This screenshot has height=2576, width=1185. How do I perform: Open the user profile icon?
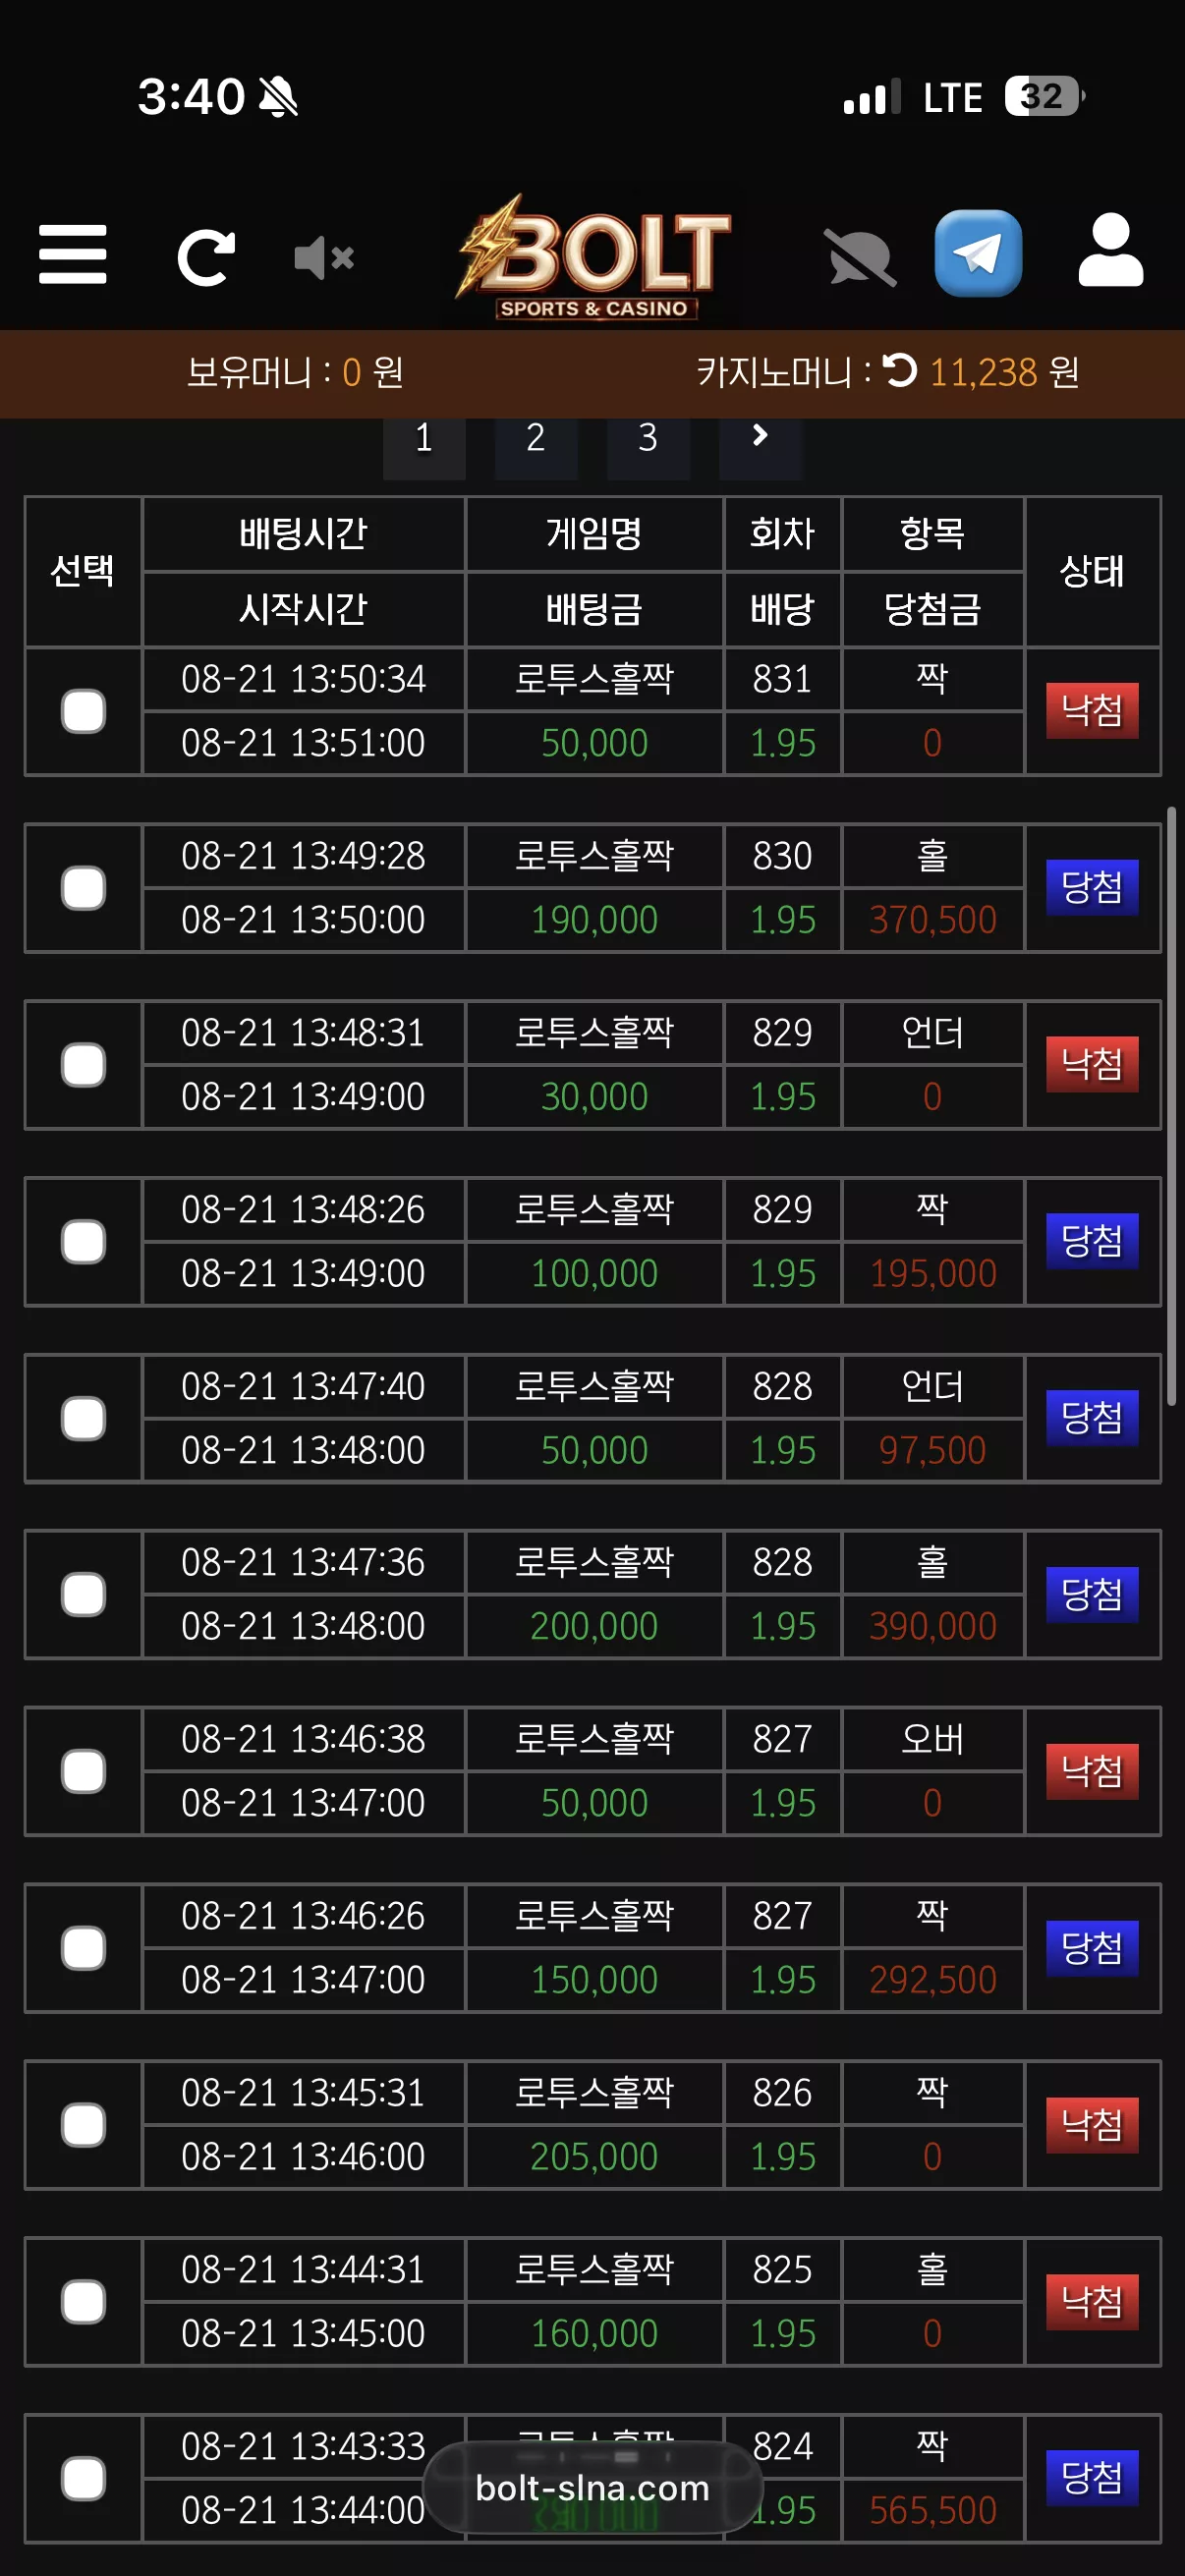pos(1110,250)
